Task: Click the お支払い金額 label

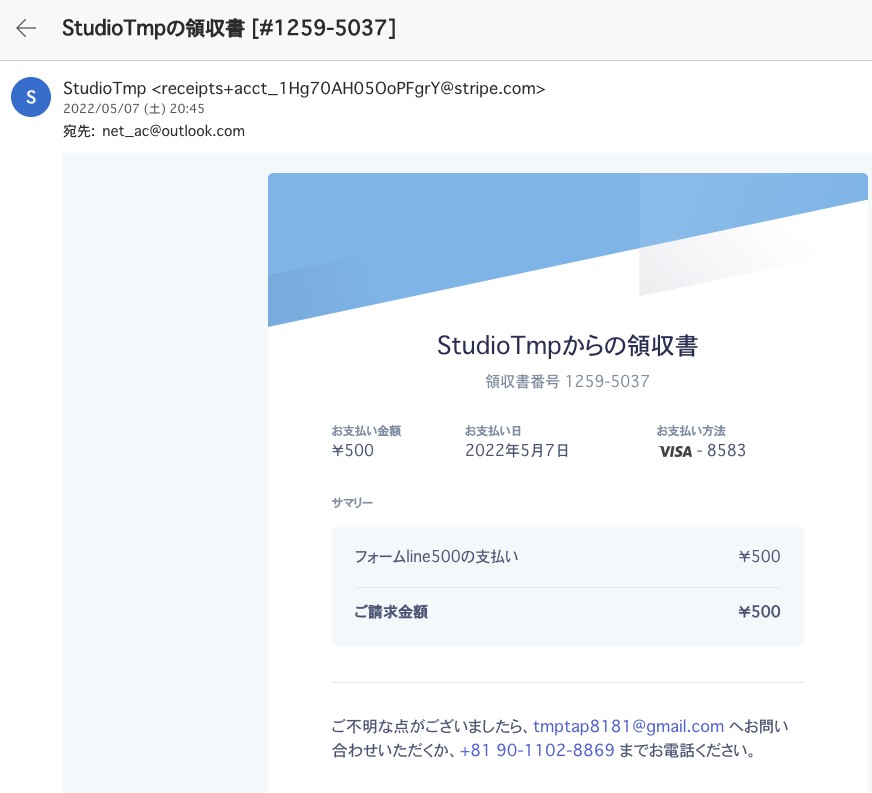Action: pos(366,430)
